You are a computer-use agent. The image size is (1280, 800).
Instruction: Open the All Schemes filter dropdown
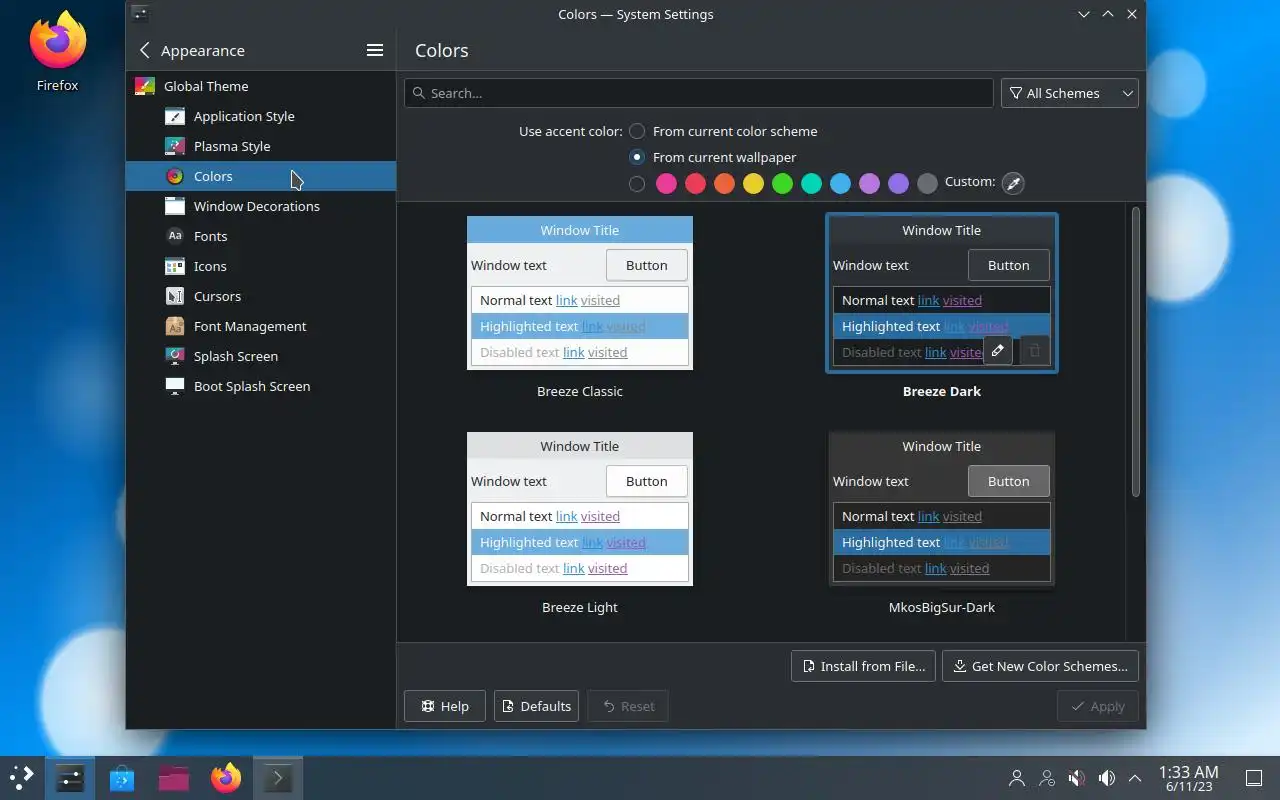pos(1070,93)
